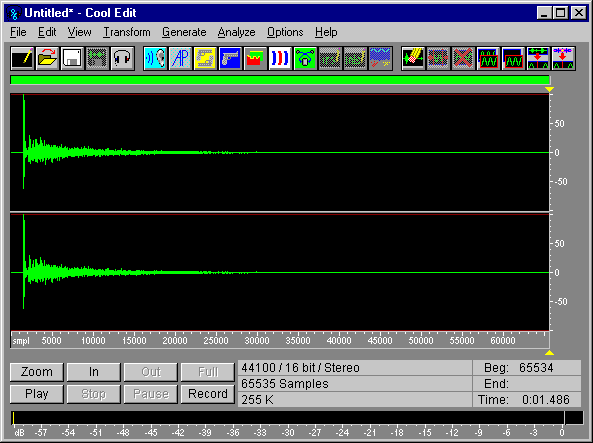Image resolution: width=593 pixels, height=443 pixels.
Task: Click the Zoom button
Action: point(37,372)
